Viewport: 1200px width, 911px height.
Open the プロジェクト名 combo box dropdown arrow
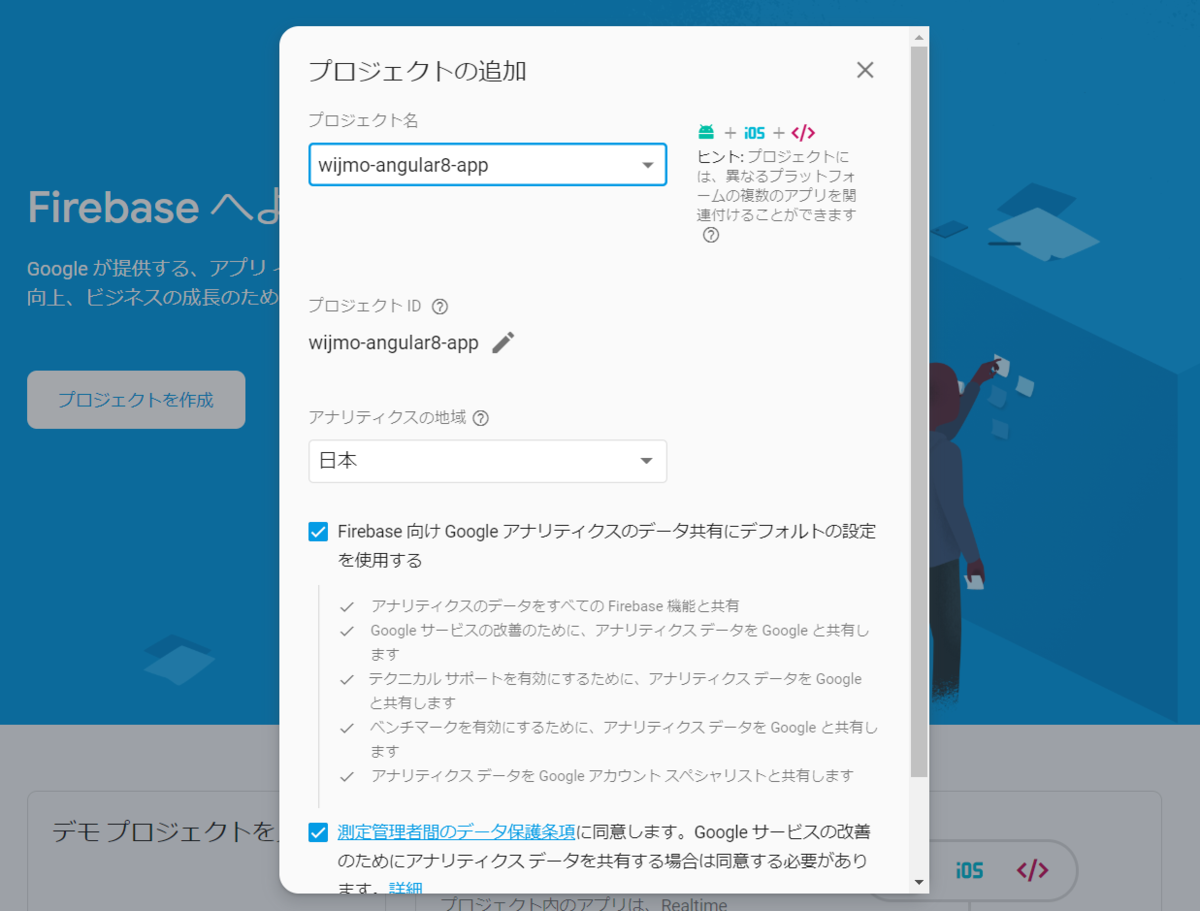pos(647,165)
